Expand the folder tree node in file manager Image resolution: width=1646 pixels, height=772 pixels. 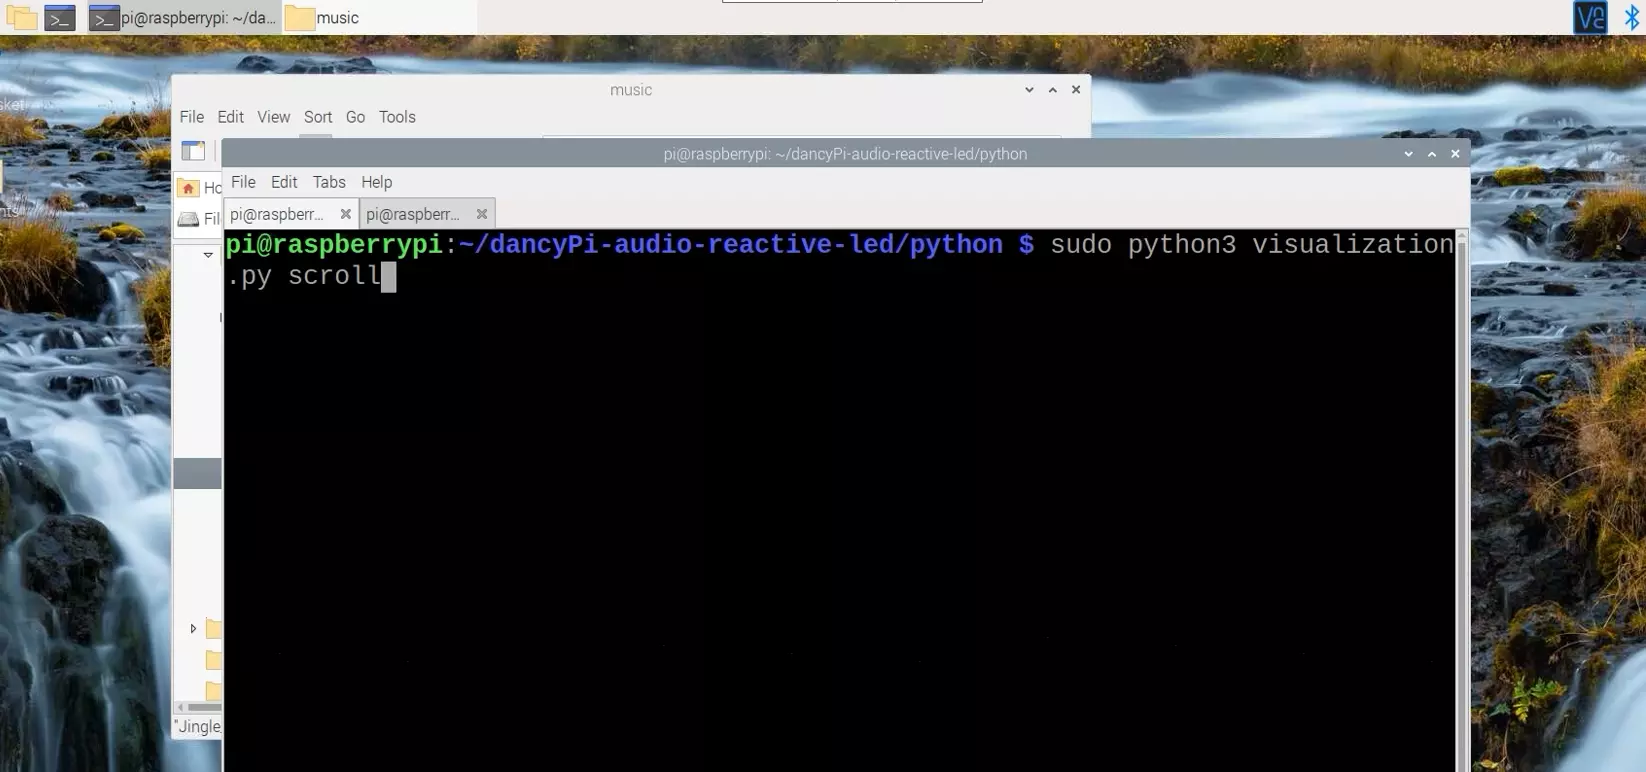point(193,629)
